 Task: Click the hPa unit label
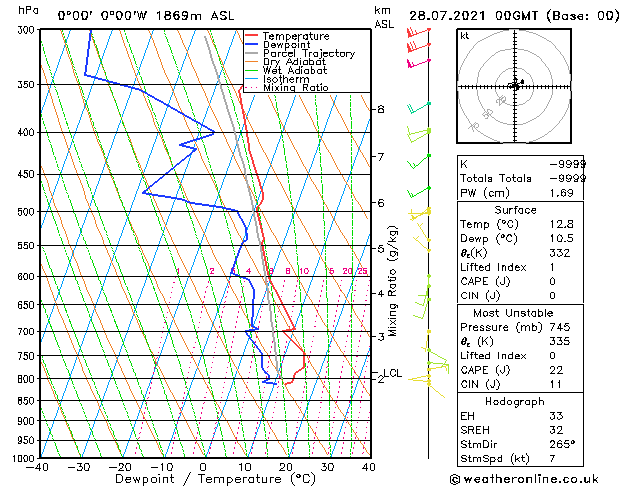coord(28,10)
